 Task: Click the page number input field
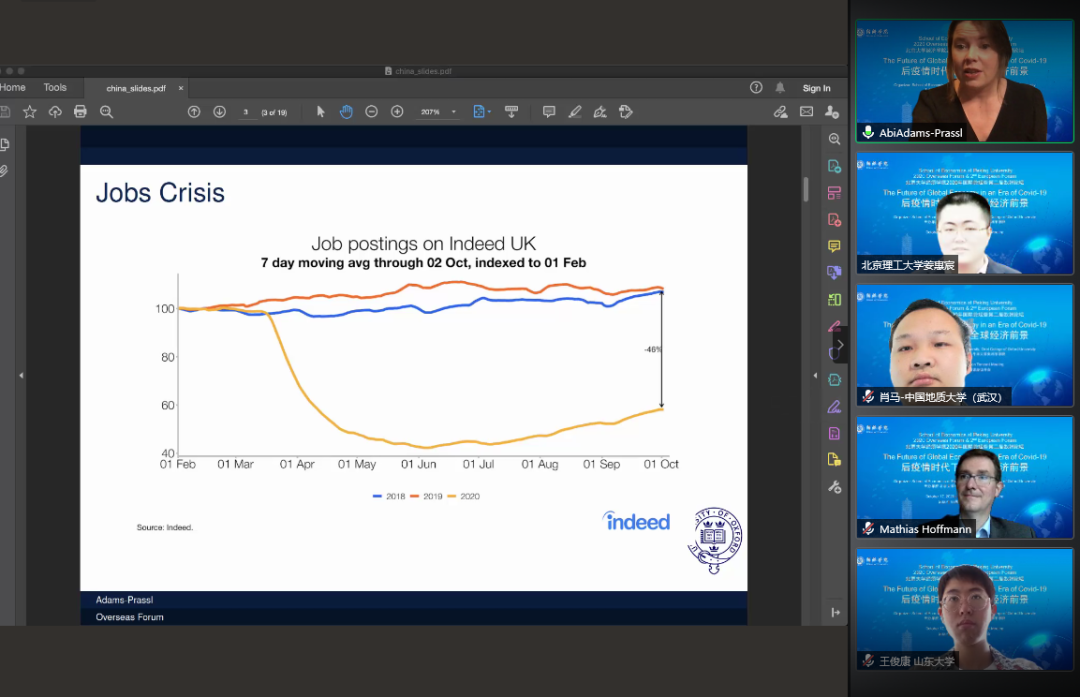pos(246,112)
